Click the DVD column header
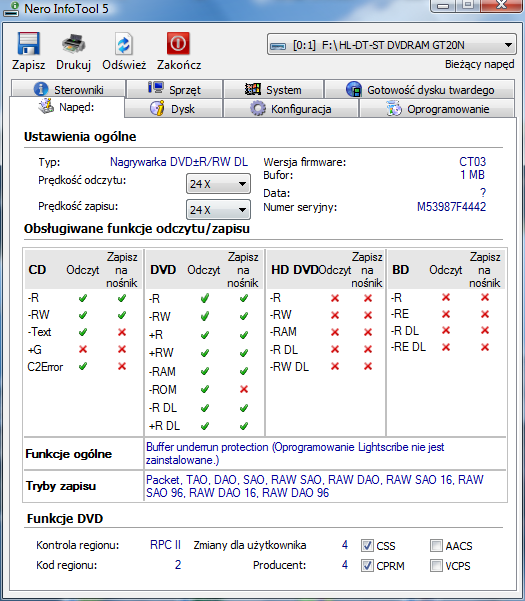 (163, 270)
